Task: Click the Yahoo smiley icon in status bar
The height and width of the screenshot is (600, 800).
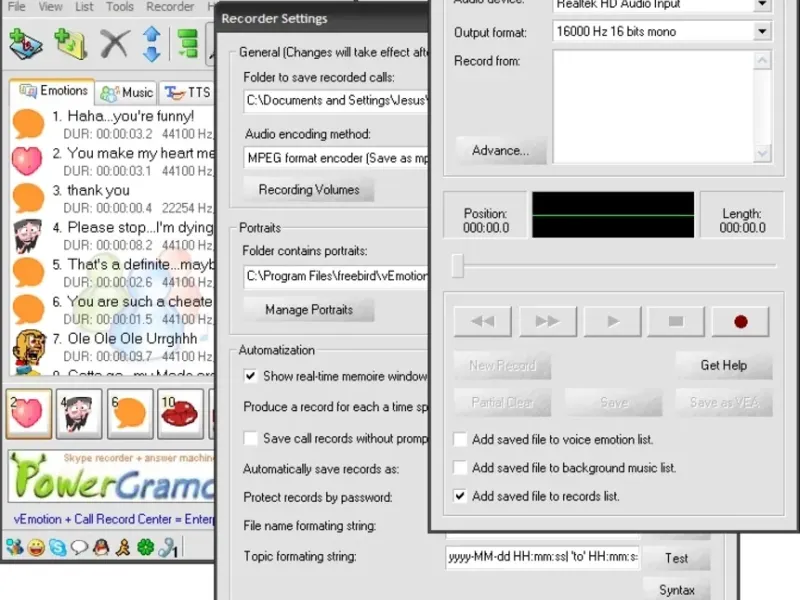Action: (36, 548)
